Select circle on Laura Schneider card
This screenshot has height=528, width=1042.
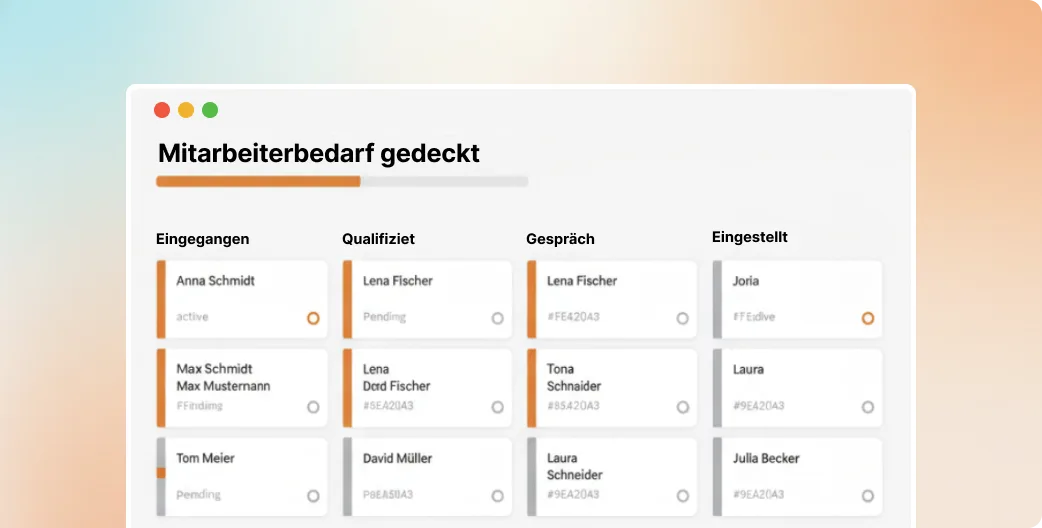coord(683,496)
